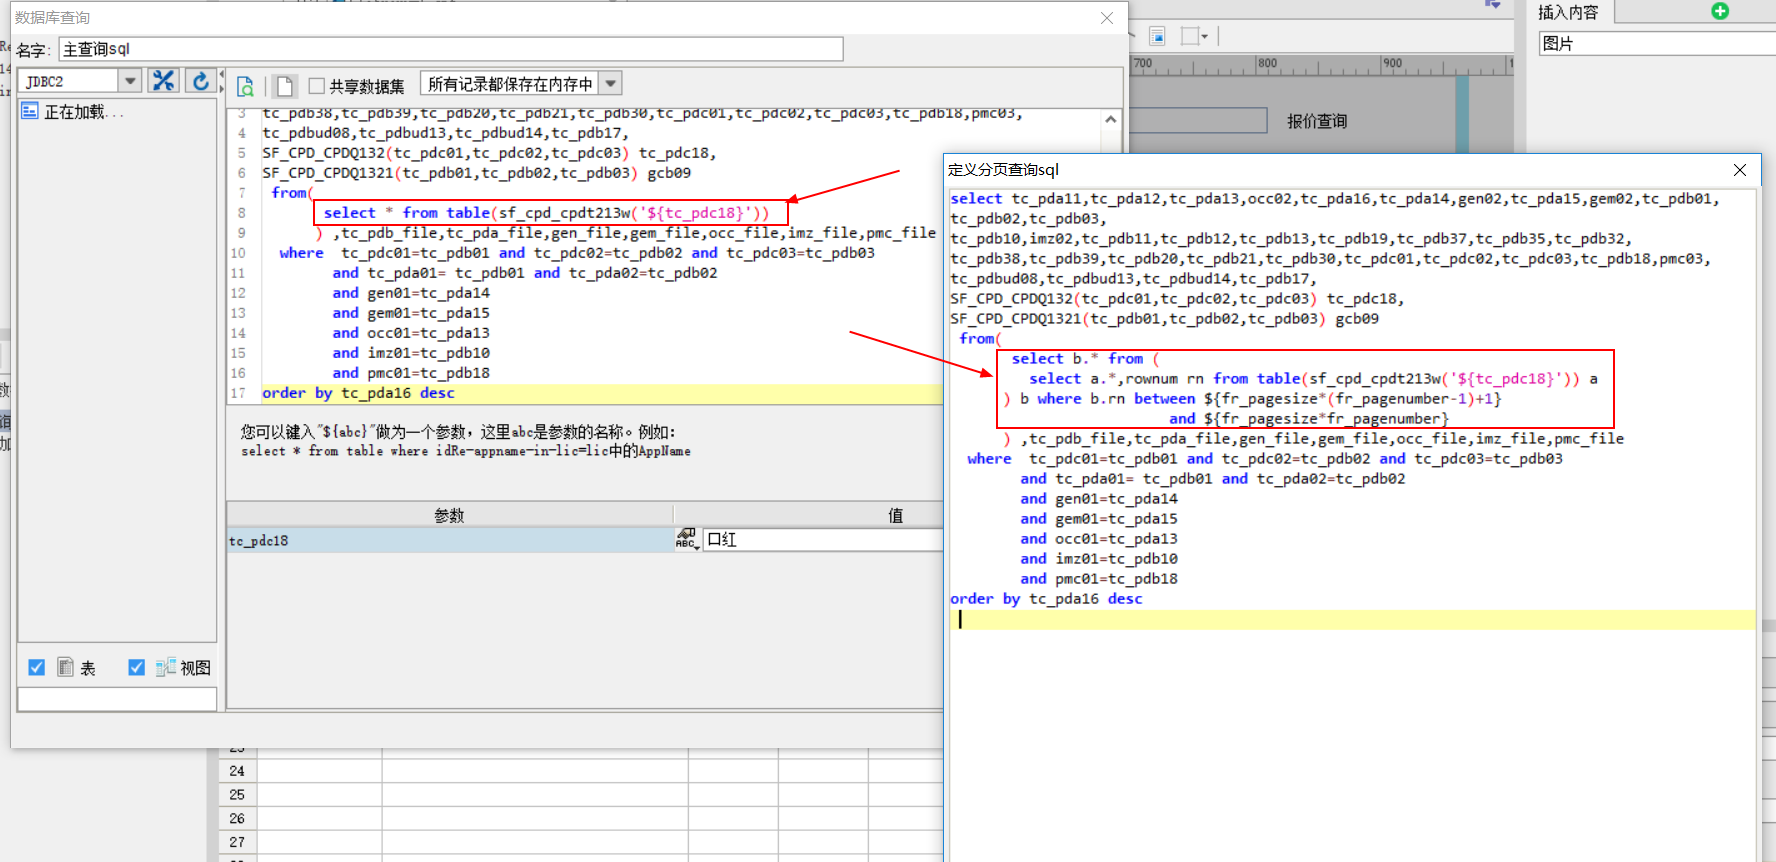Close the 定义分页查询sql dialog
This screenshot has width=1776, height=862.
pos(1740,170)
